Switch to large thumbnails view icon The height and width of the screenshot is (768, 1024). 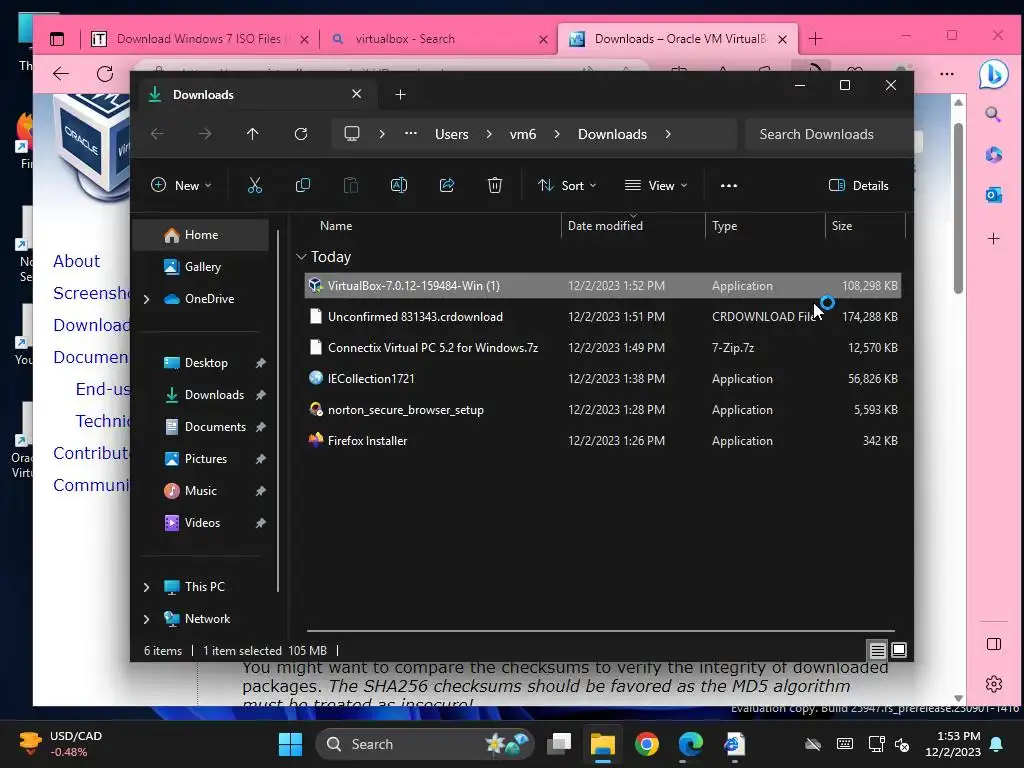click(899, 650)
